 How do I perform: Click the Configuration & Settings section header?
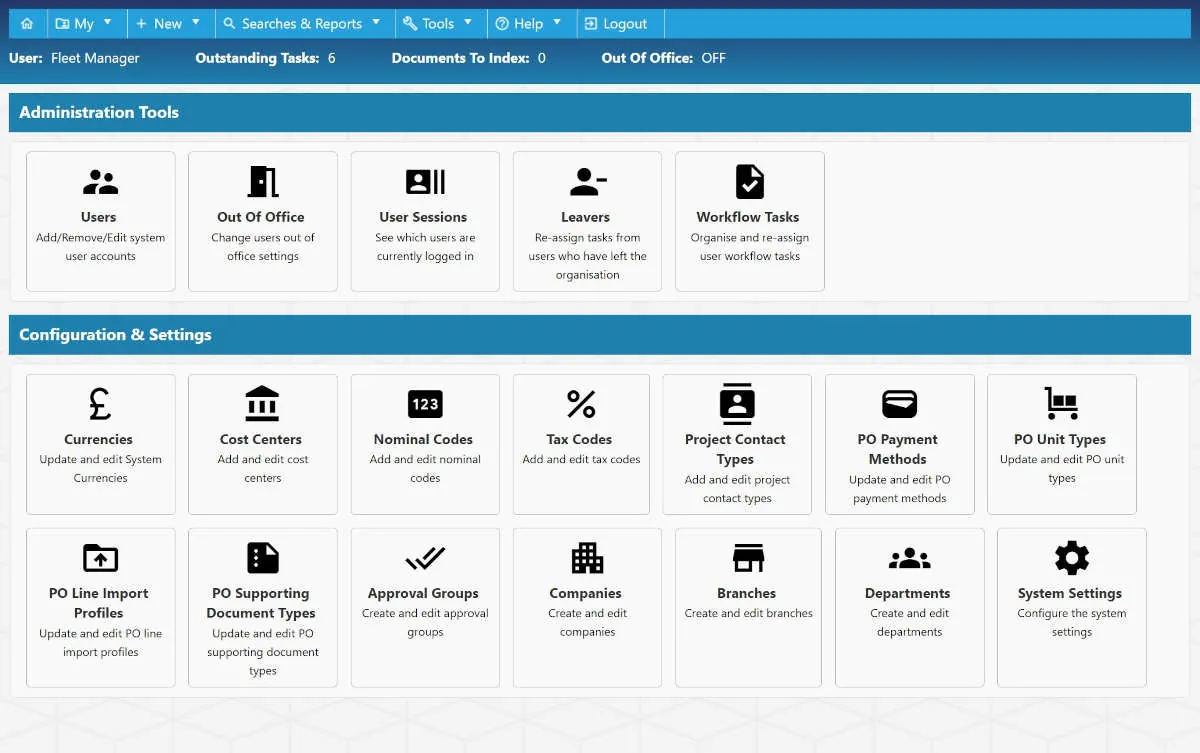600,335
